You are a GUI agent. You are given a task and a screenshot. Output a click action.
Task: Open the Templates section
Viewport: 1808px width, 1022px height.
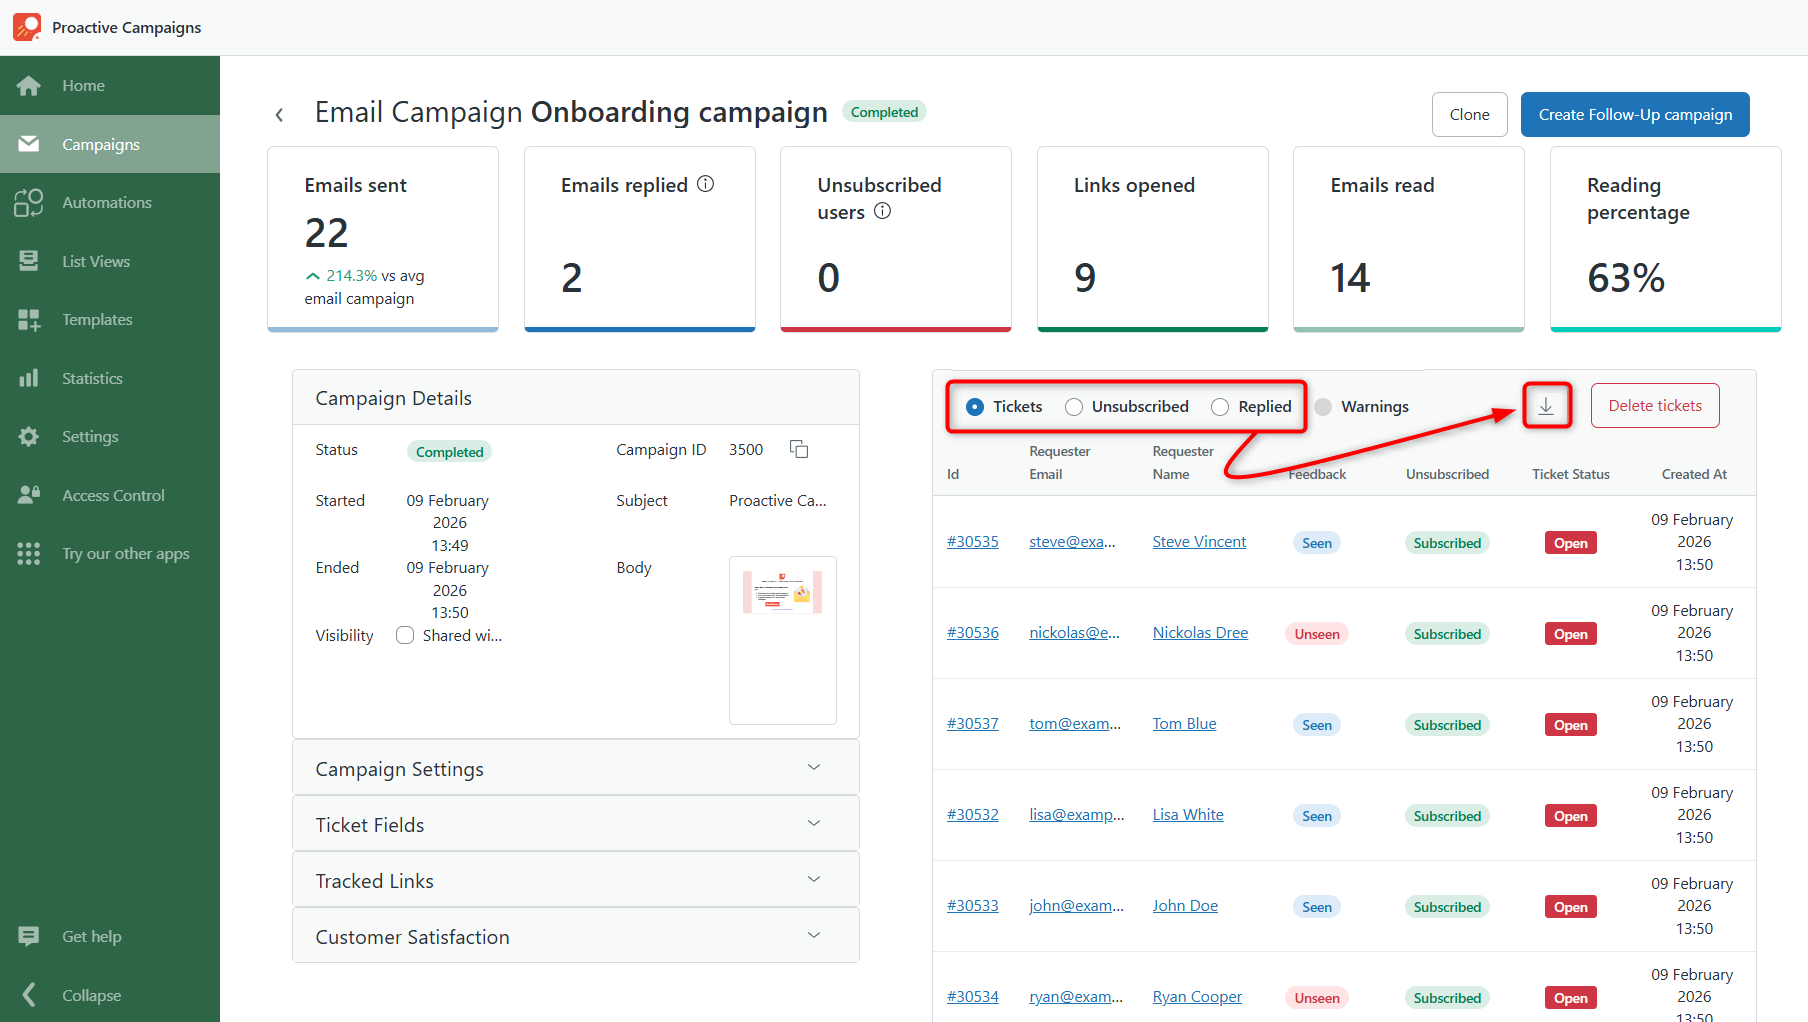(x=97, y=319)
